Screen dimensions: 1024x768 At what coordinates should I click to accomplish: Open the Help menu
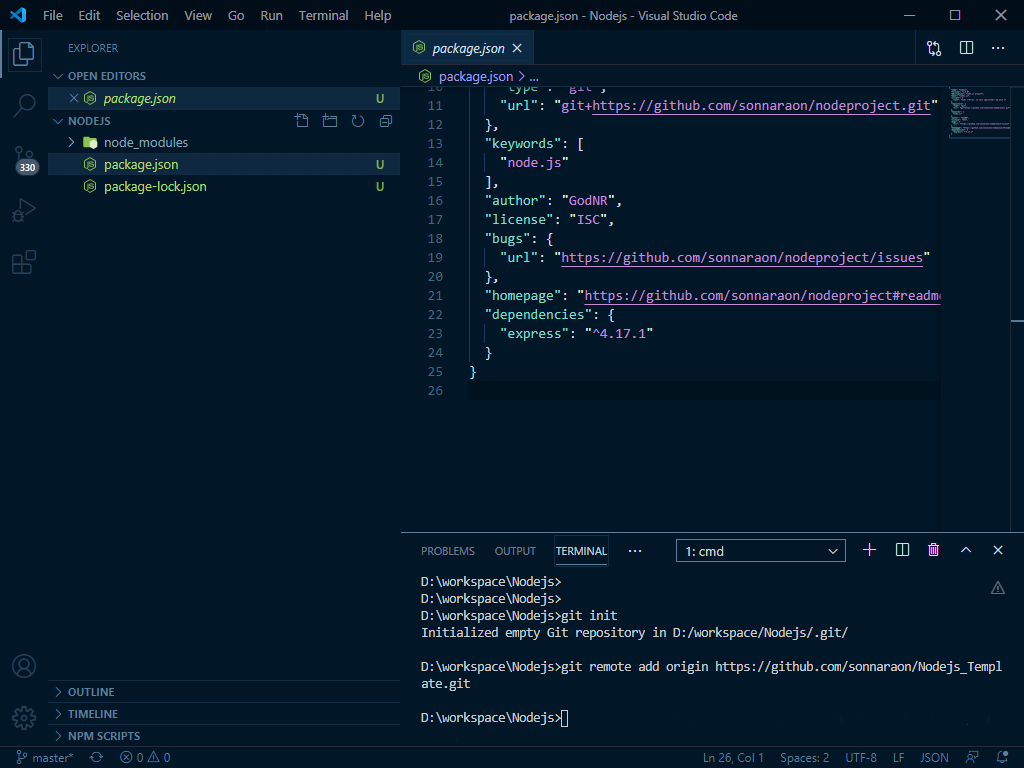[x=377, y=15]
